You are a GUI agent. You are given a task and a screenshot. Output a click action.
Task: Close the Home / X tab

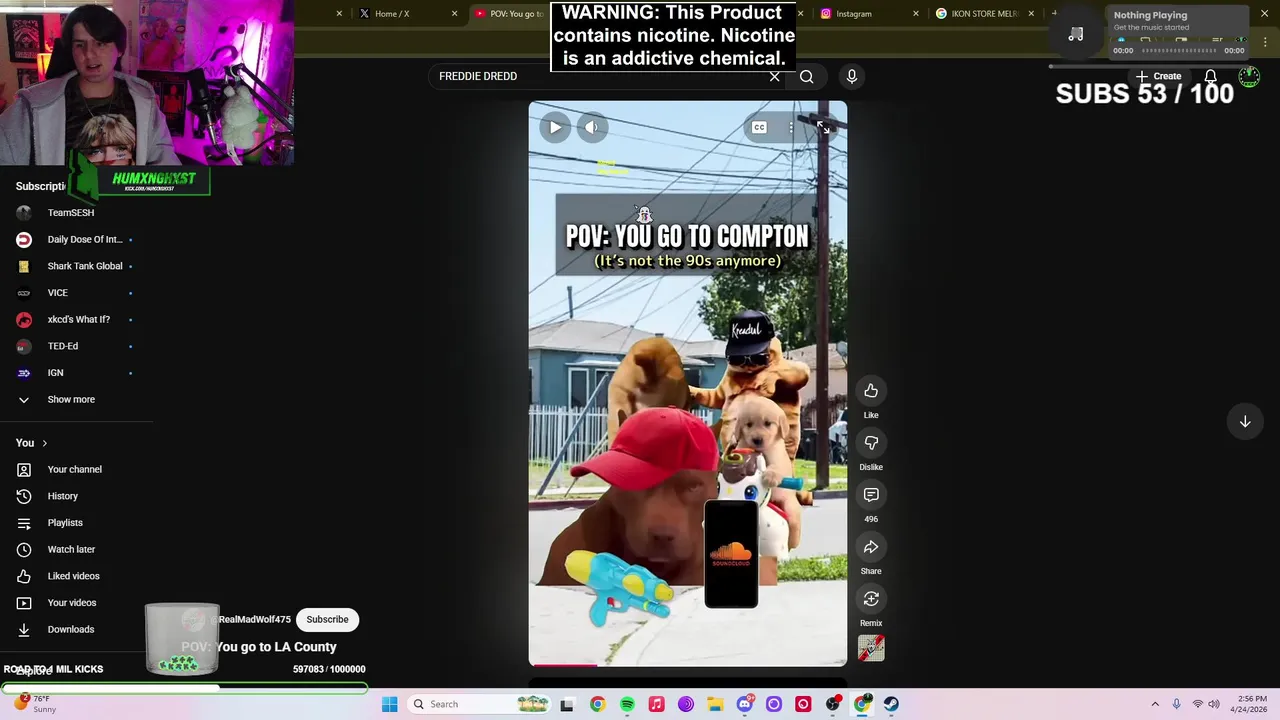click(x=454, y=14)
